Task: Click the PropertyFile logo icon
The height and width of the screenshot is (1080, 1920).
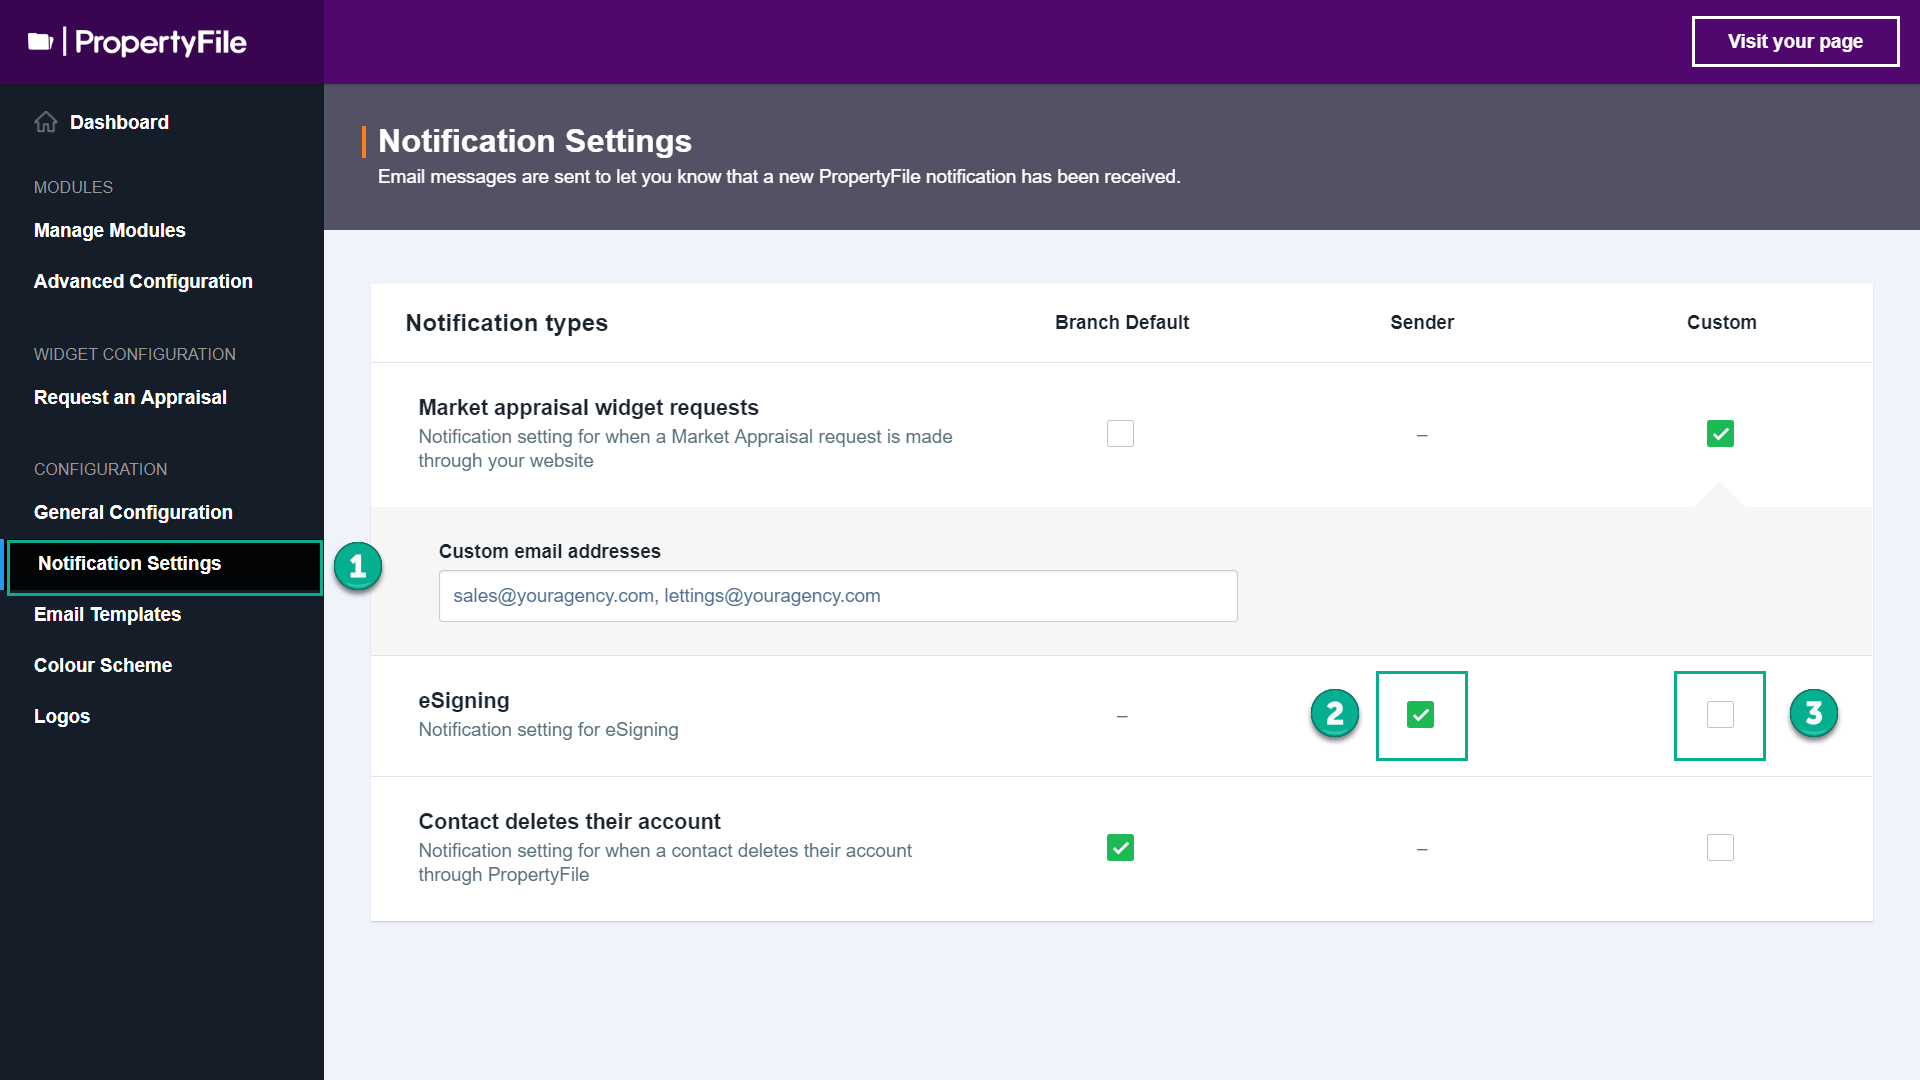Action: click(40, 42)
